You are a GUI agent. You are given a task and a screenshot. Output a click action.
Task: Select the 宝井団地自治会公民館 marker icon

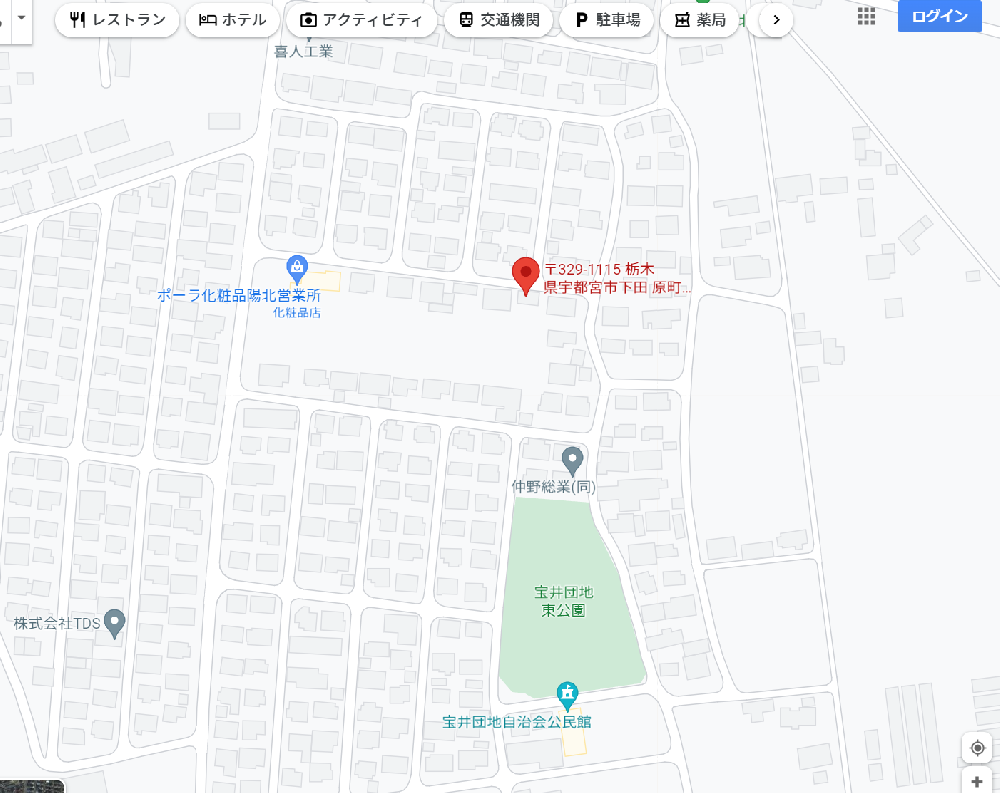(x=567, y=695)
